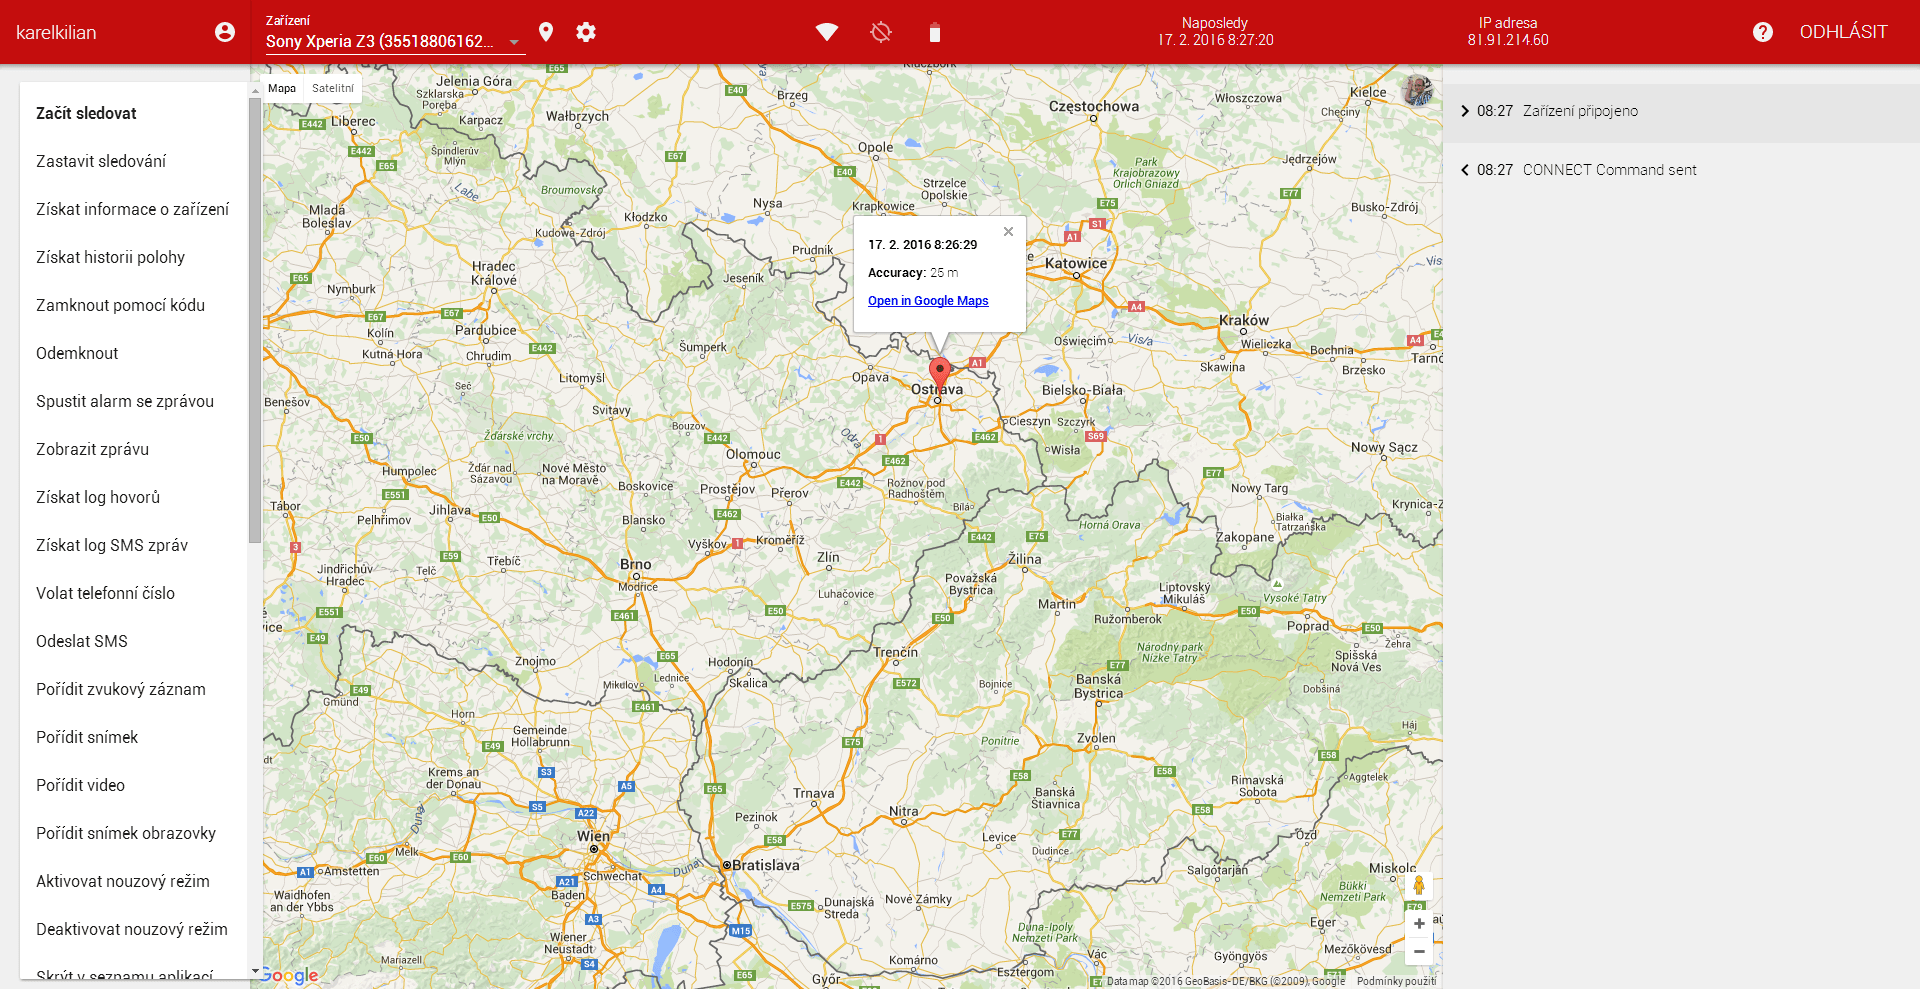Click the screen rotation lock status icon

[881, 32]
